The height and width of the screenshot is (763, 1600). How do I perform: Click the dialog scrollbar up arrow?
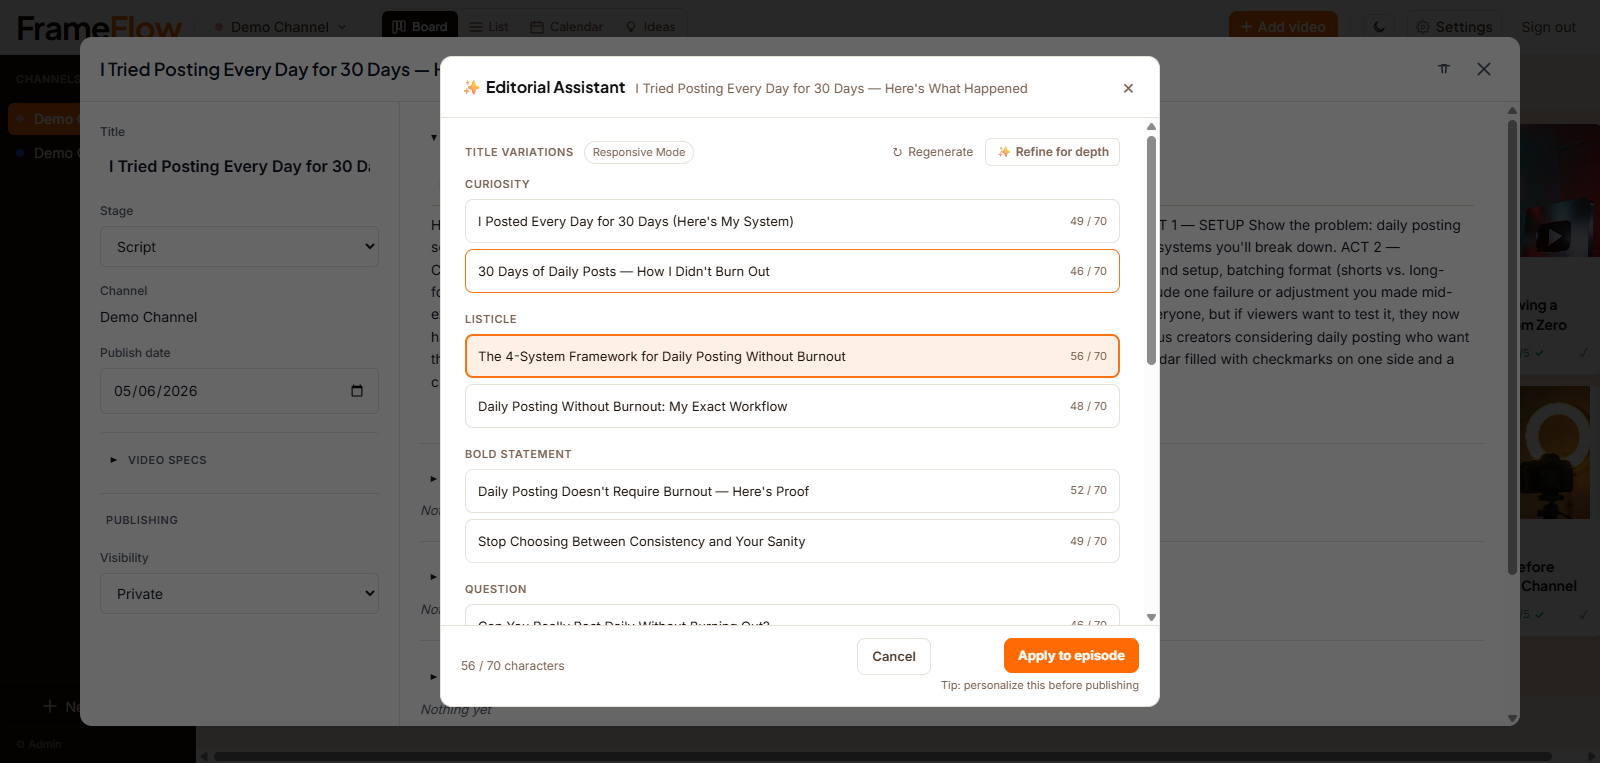tap(1151, 127)
